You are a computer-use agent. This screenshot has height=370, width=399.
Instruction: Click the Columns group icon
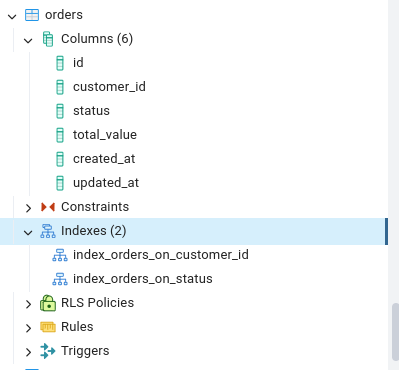[x=48, y=39]
